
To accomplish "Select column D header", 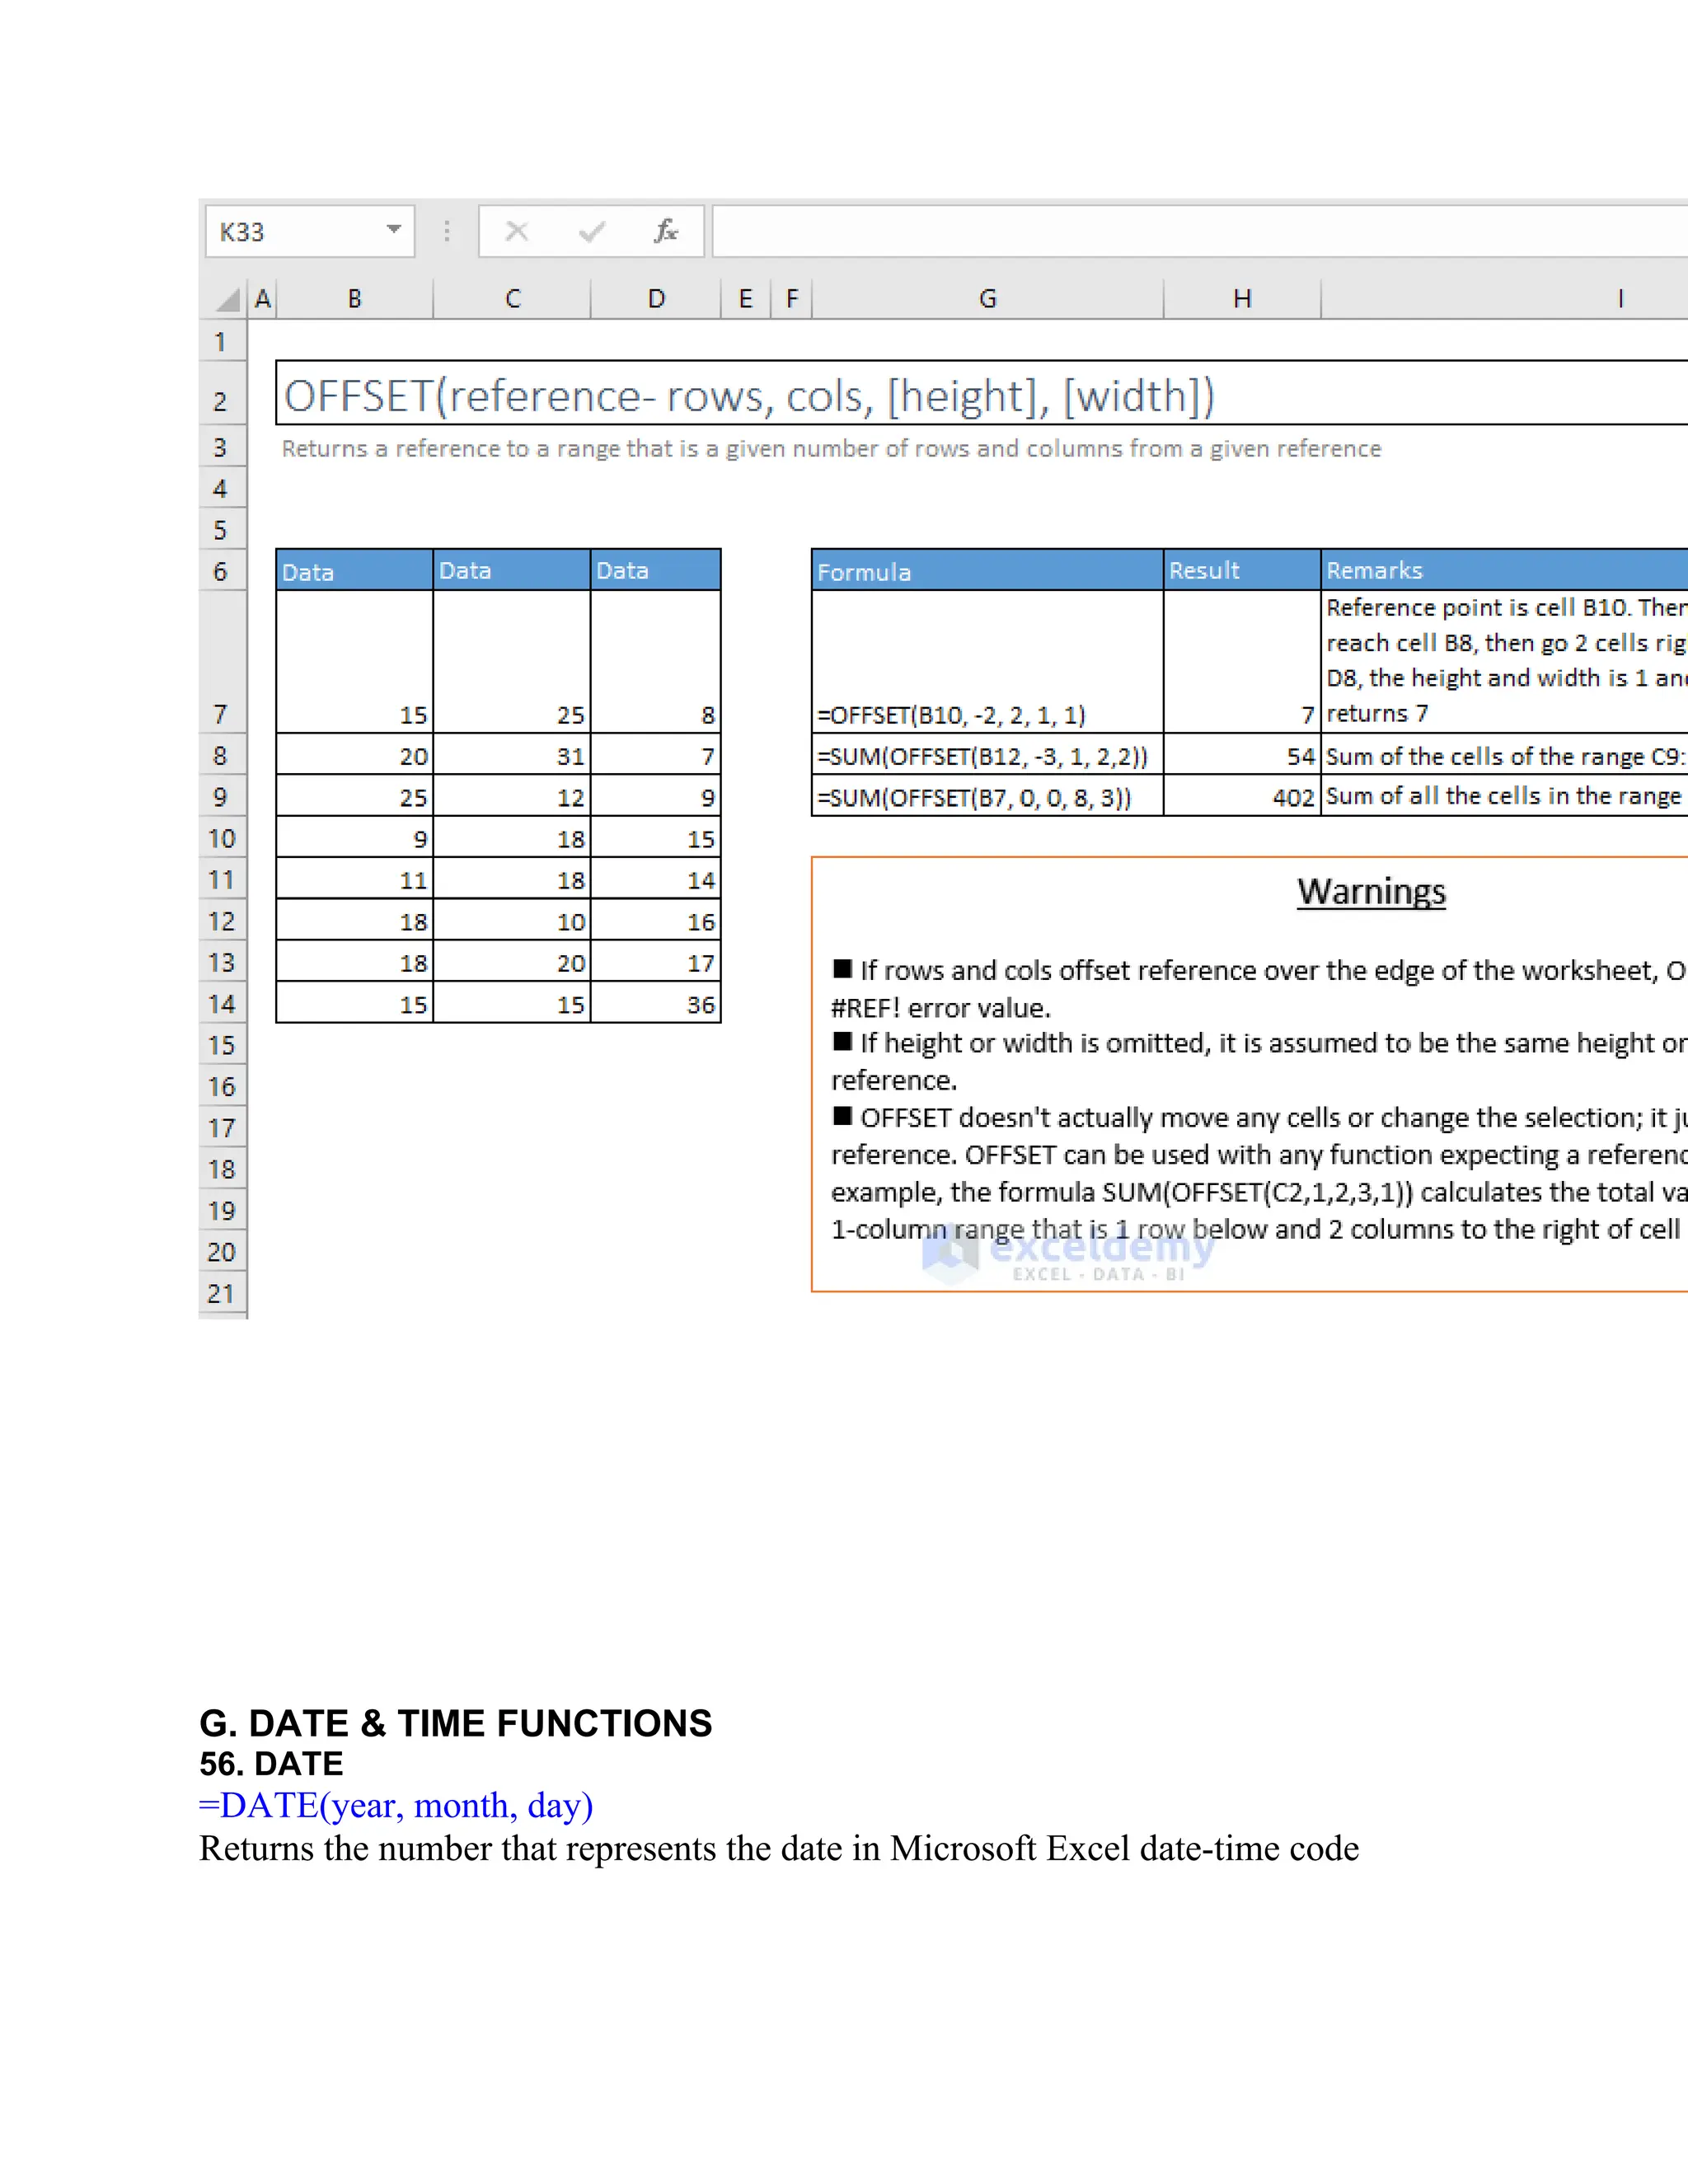I will tap(656, 299).
